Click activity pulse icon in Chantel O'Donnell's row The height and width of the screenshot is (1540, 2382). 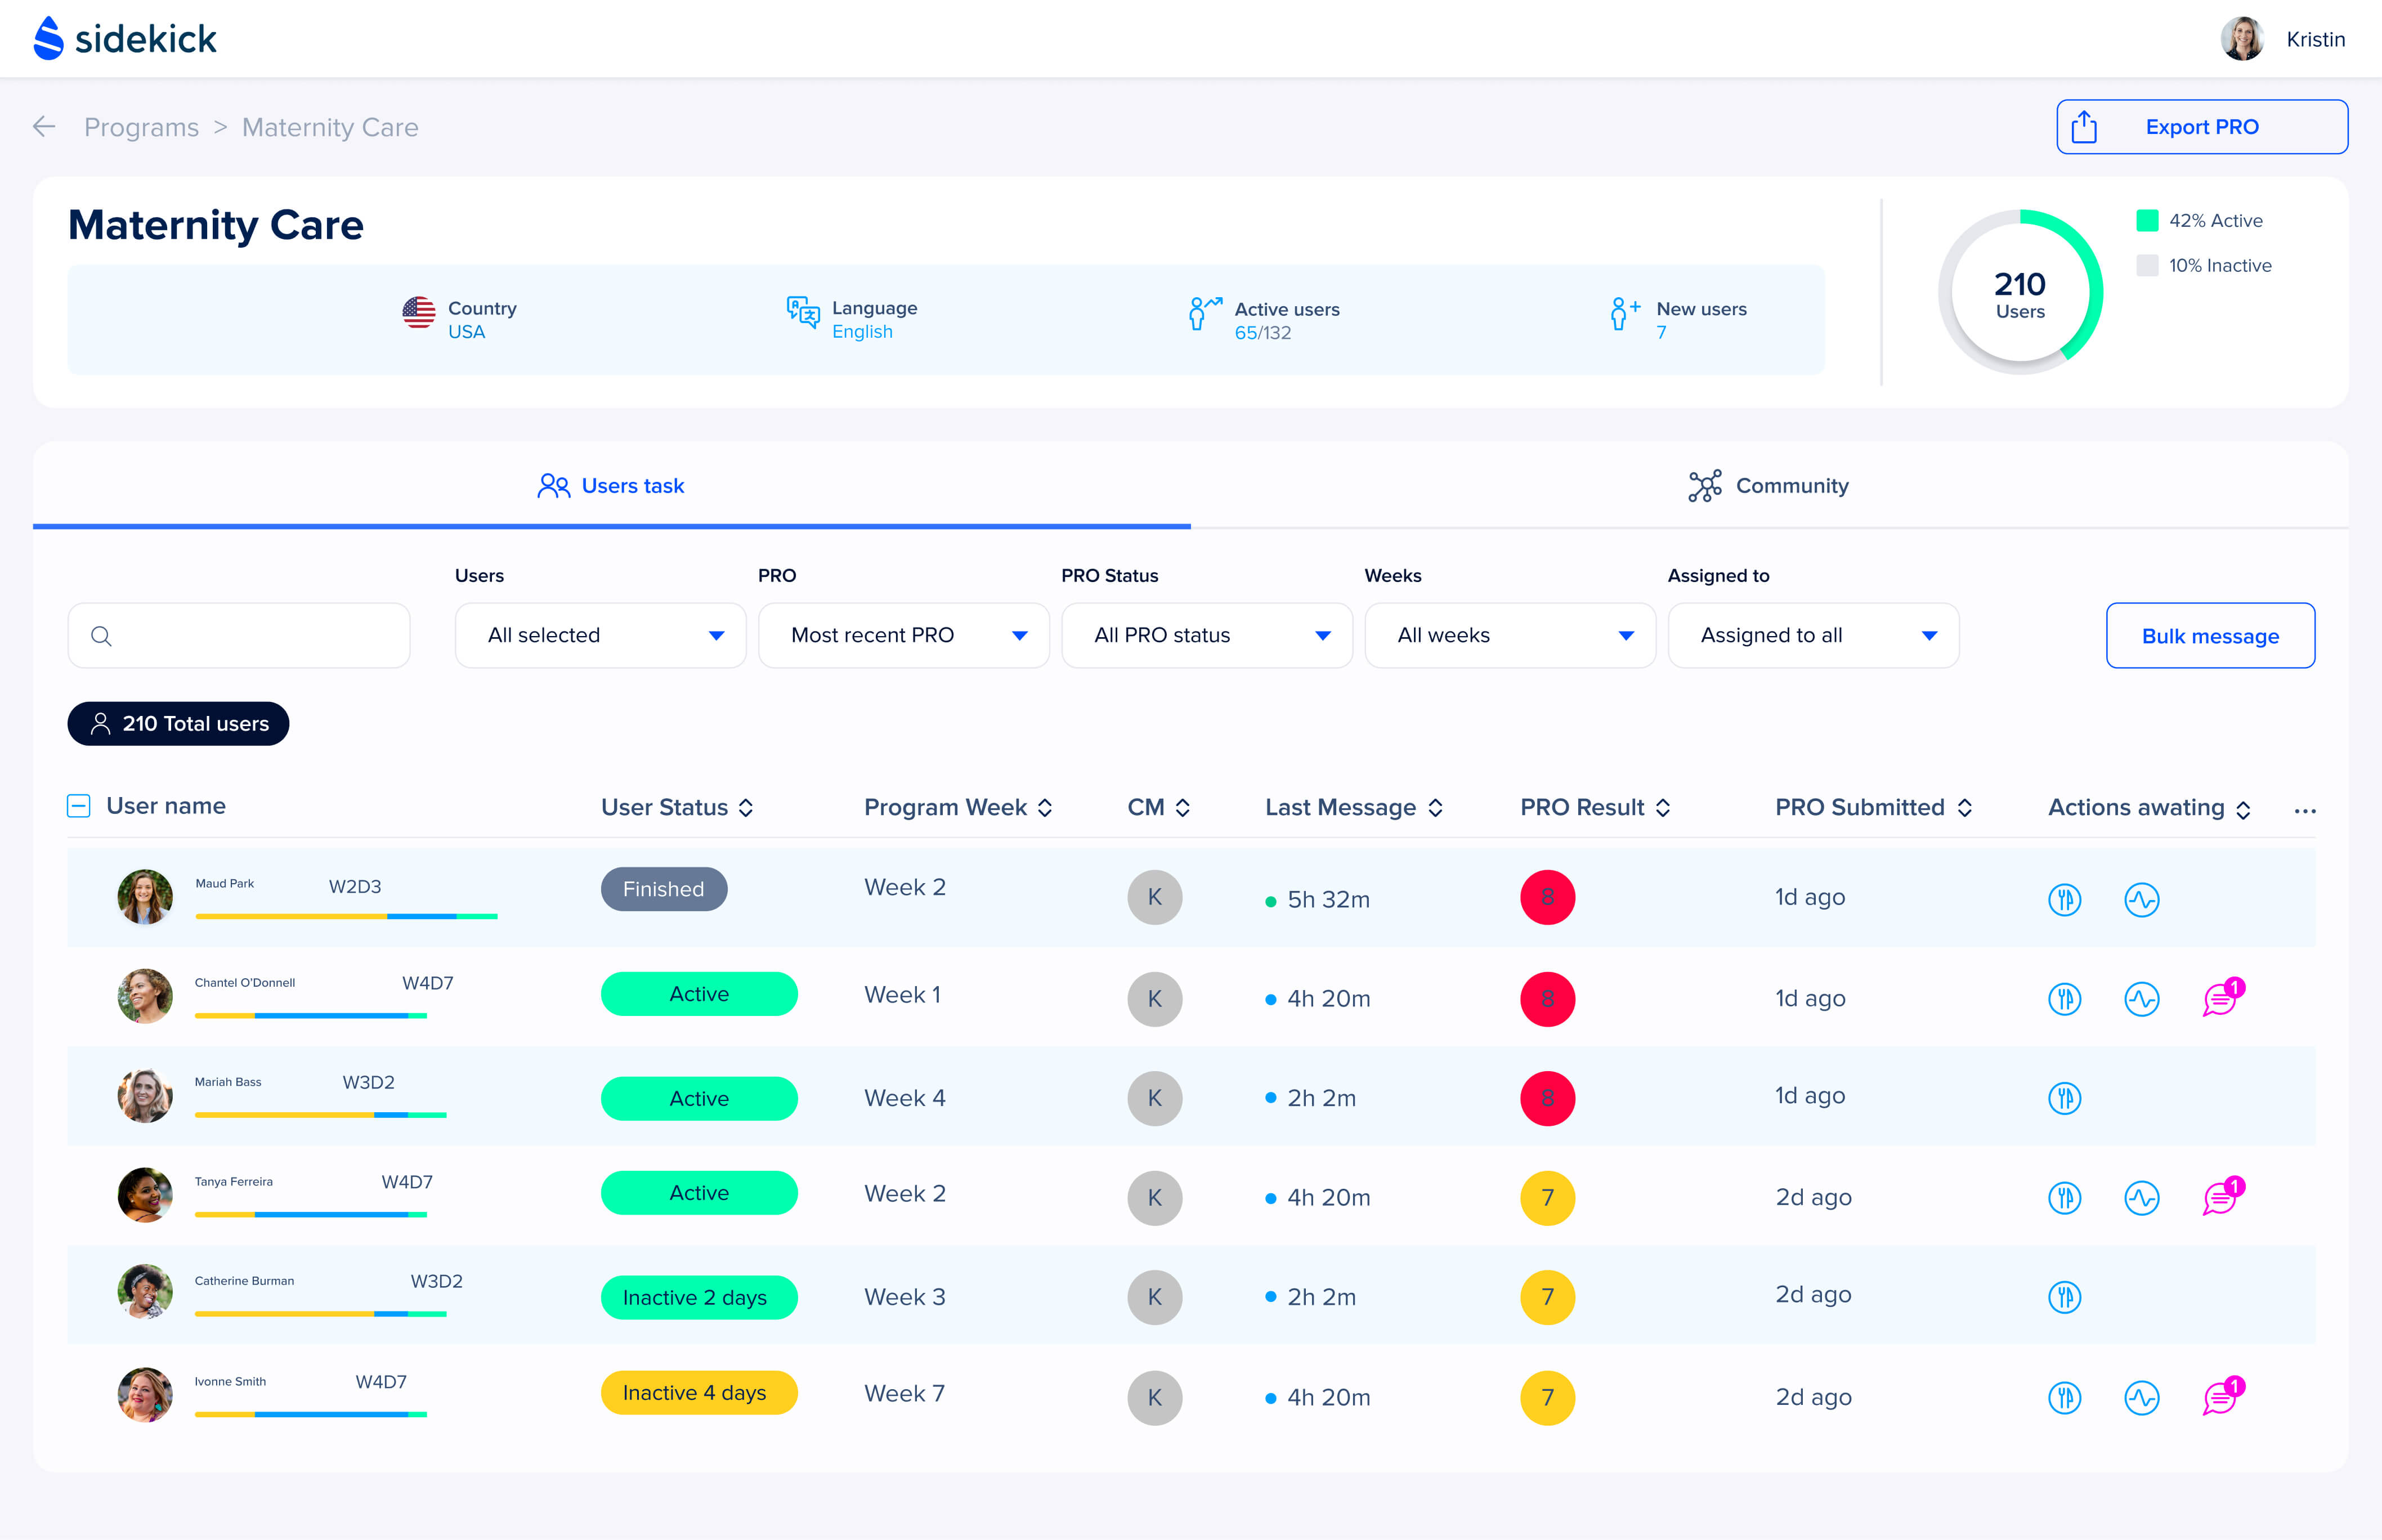click(2141, 998)
